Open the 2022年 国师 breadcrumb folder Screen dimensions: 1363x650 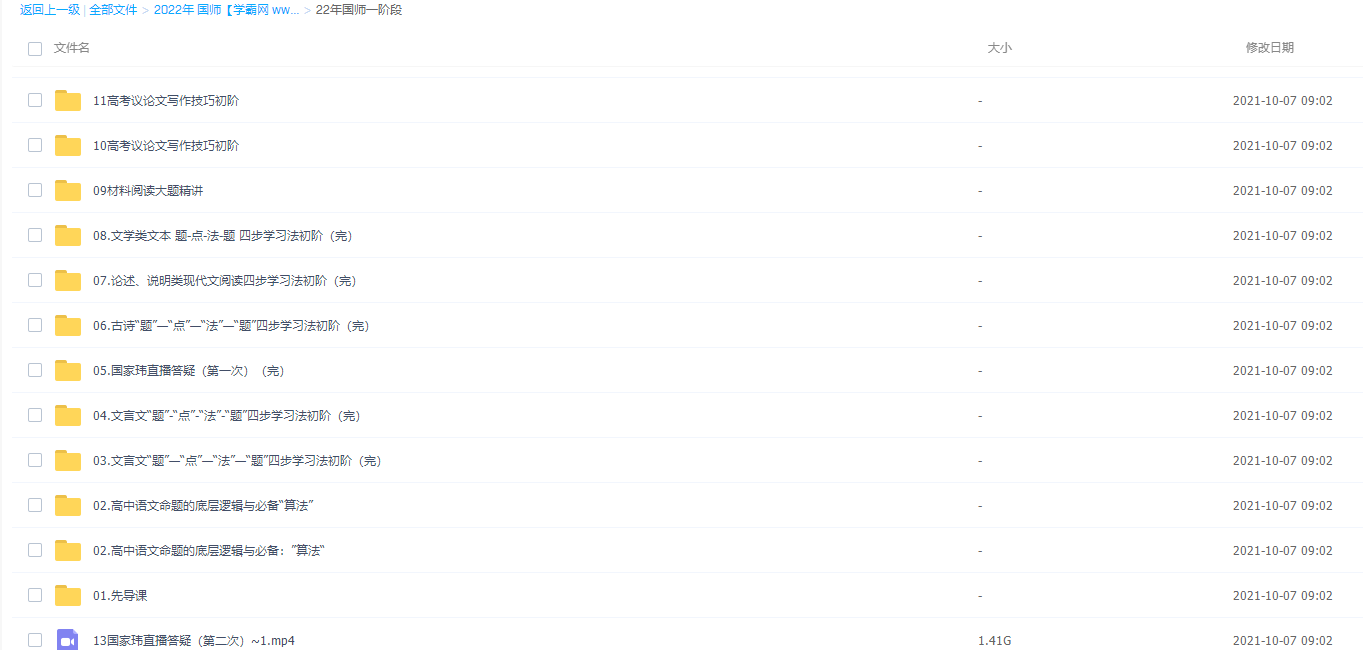click(x=226, y=10)
